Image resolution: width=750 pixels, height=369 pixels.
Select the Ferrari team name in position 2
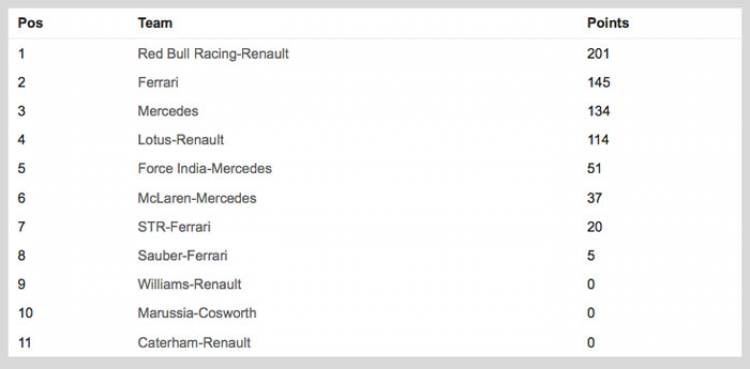pyautogui.click(x=158, y=82)
